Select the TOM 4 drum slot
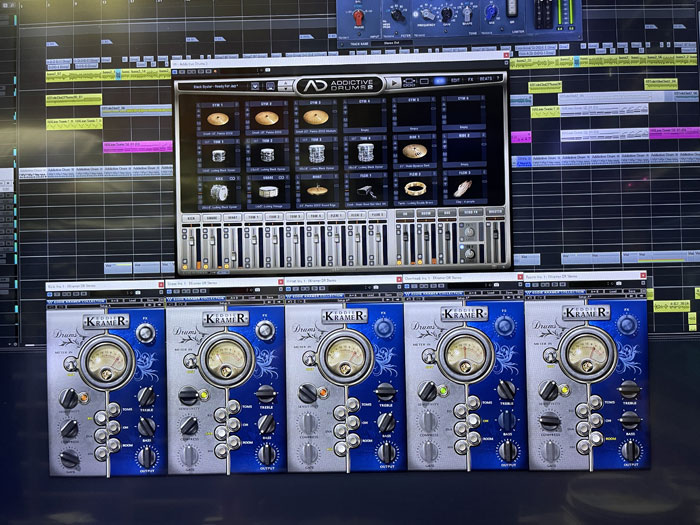This screenshot has width=700, height=525. pos(365,153)
